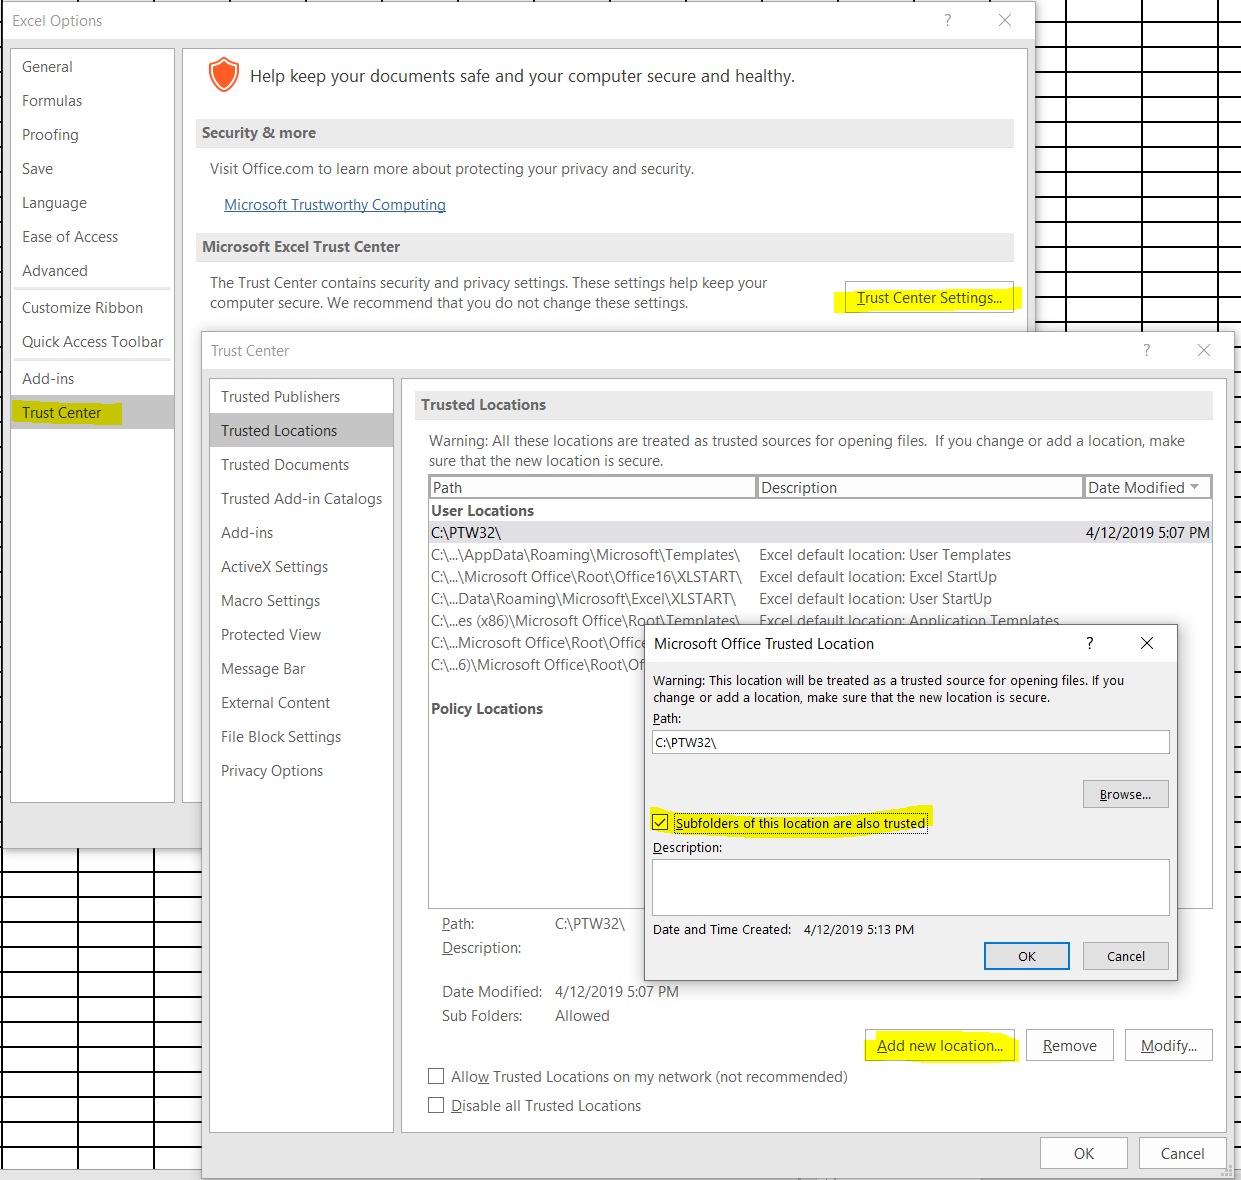
Task: Toggle Subfolders of this location are also trusted
Action: [660, 823]
